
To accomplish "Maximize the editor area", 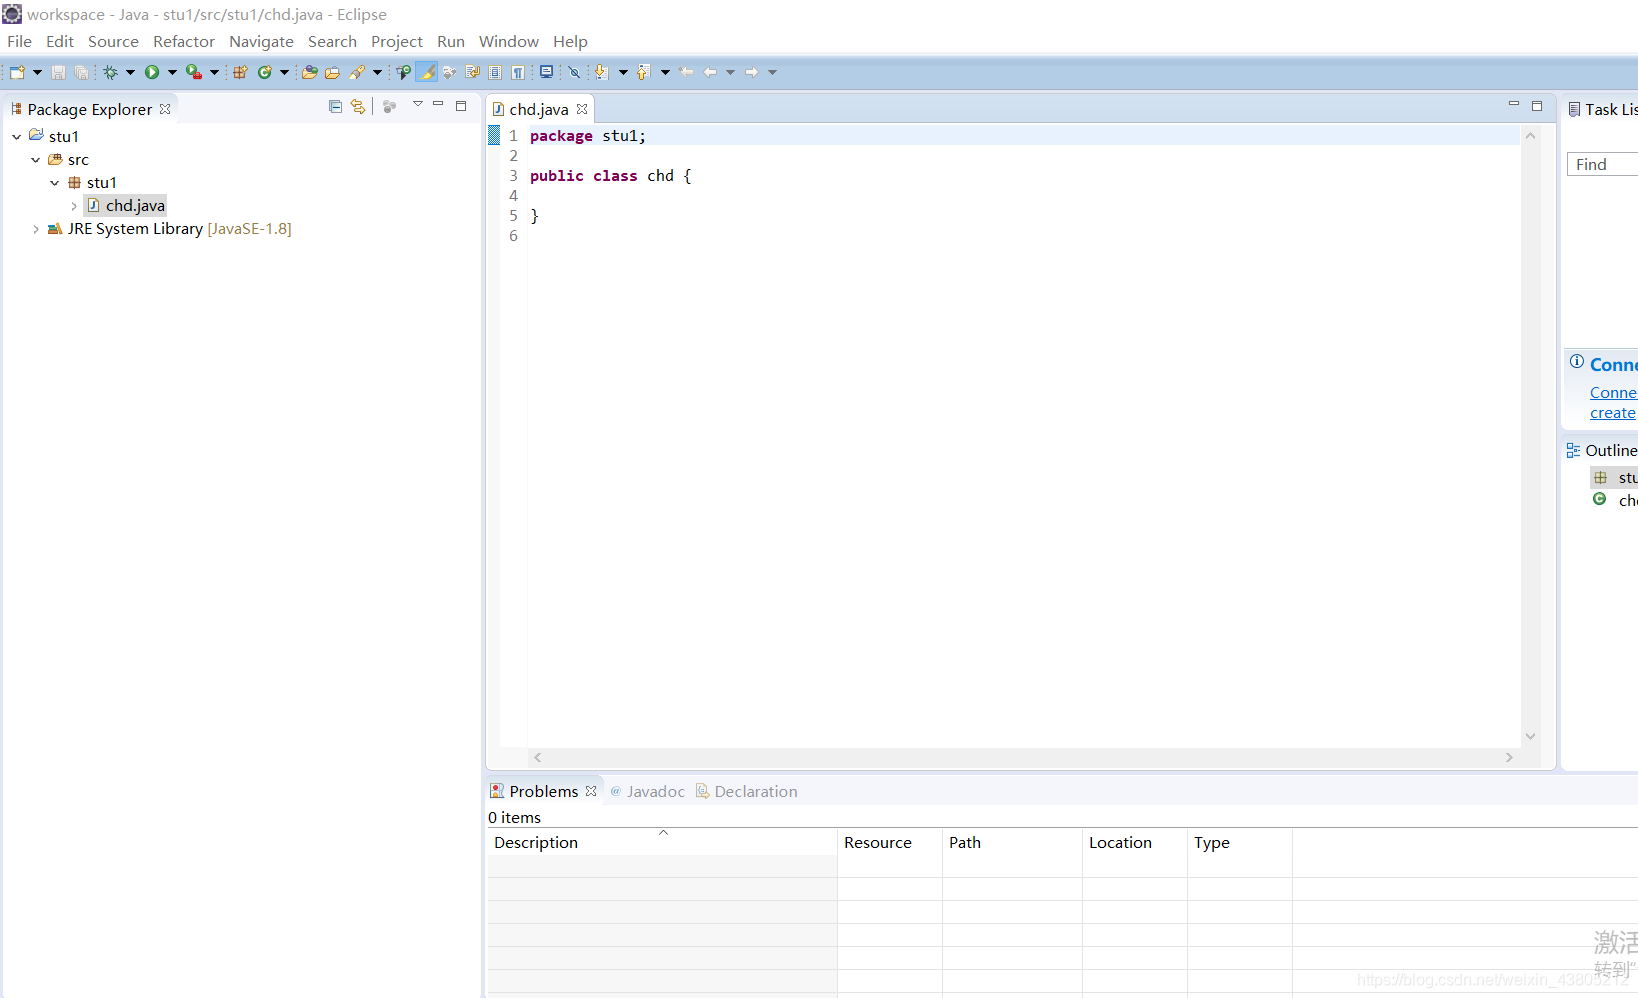I will pos(1537,105).
